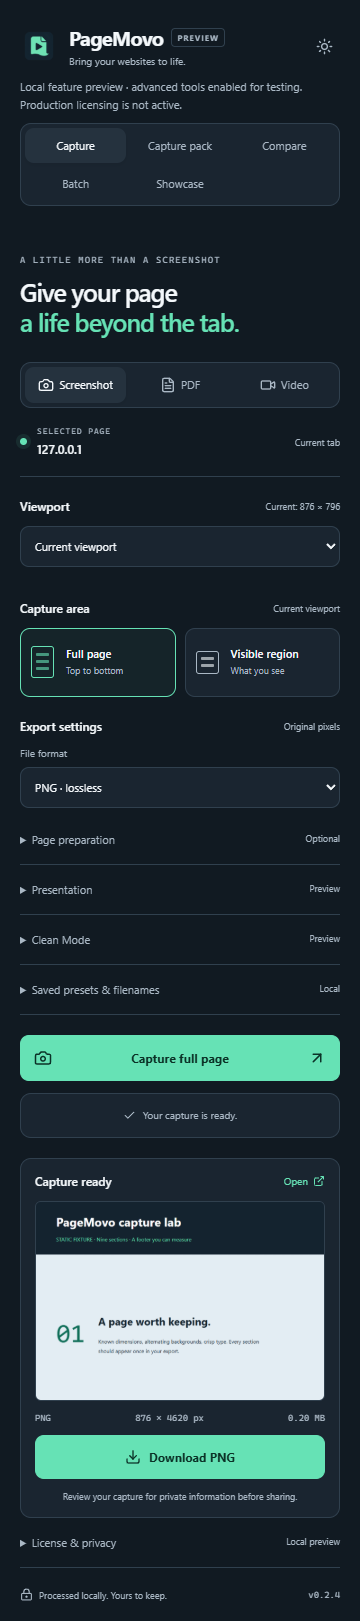Click the '0.20 MB' file size text
360x1621 pixels.
(x=306, y=1417)
